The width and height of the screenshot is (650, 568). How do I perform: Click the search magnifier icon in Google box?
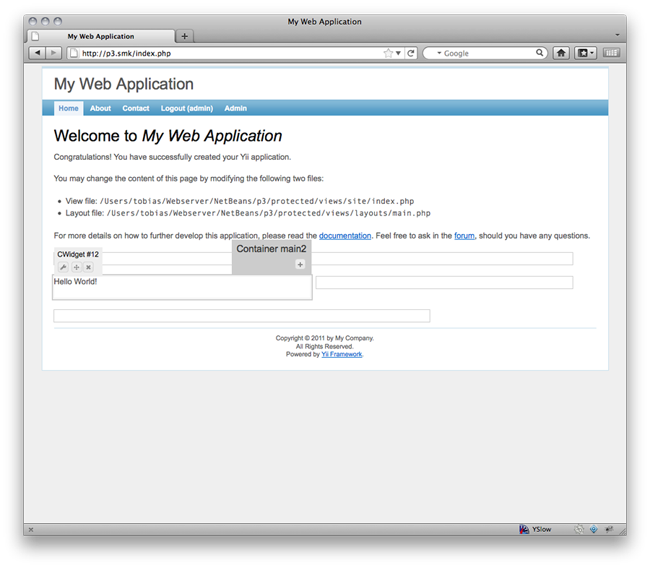(x=539, y=53)
